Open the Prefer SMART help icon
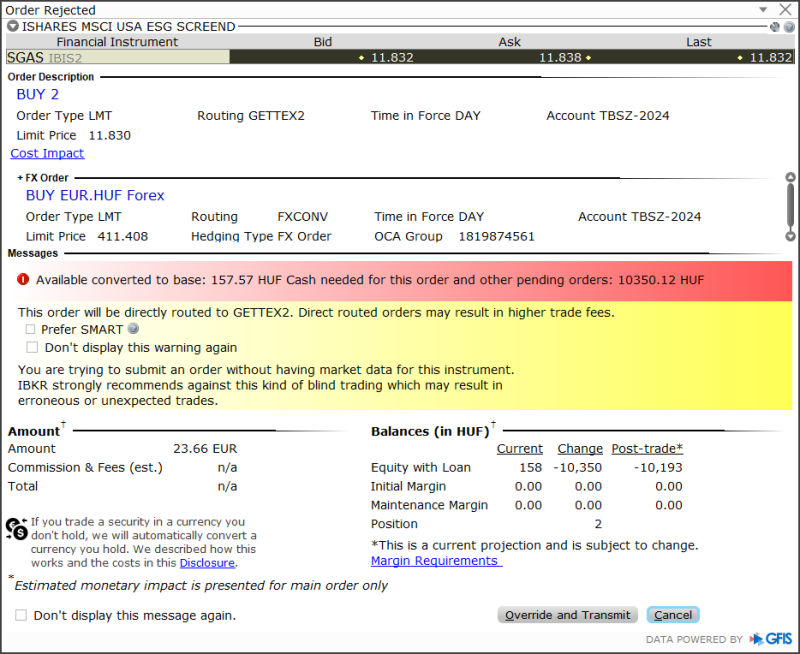This screenshot has height=654, width=800. click(133, 329)
